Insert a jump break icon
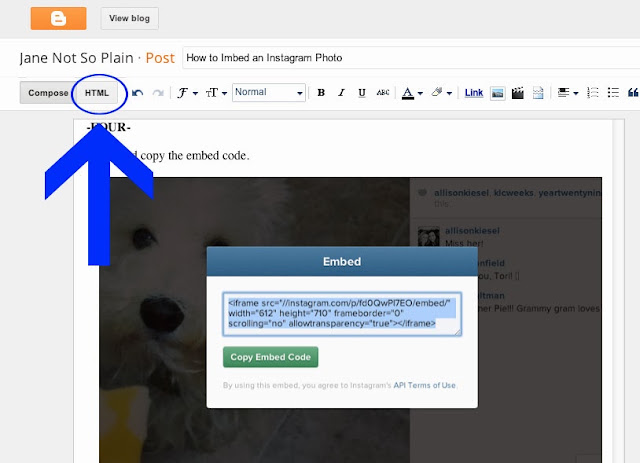 (538, 93)
